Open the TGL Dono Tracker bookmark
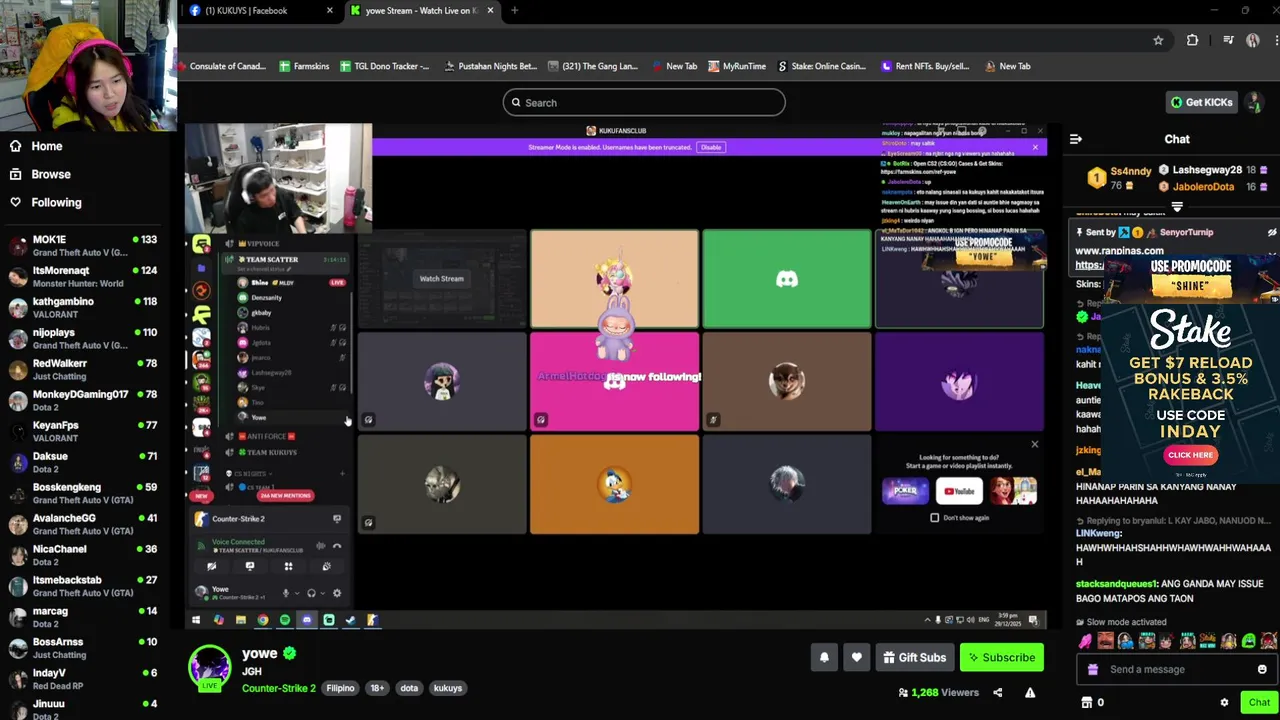This screenshot has width=1280, height=720. [x=385, y=66]
